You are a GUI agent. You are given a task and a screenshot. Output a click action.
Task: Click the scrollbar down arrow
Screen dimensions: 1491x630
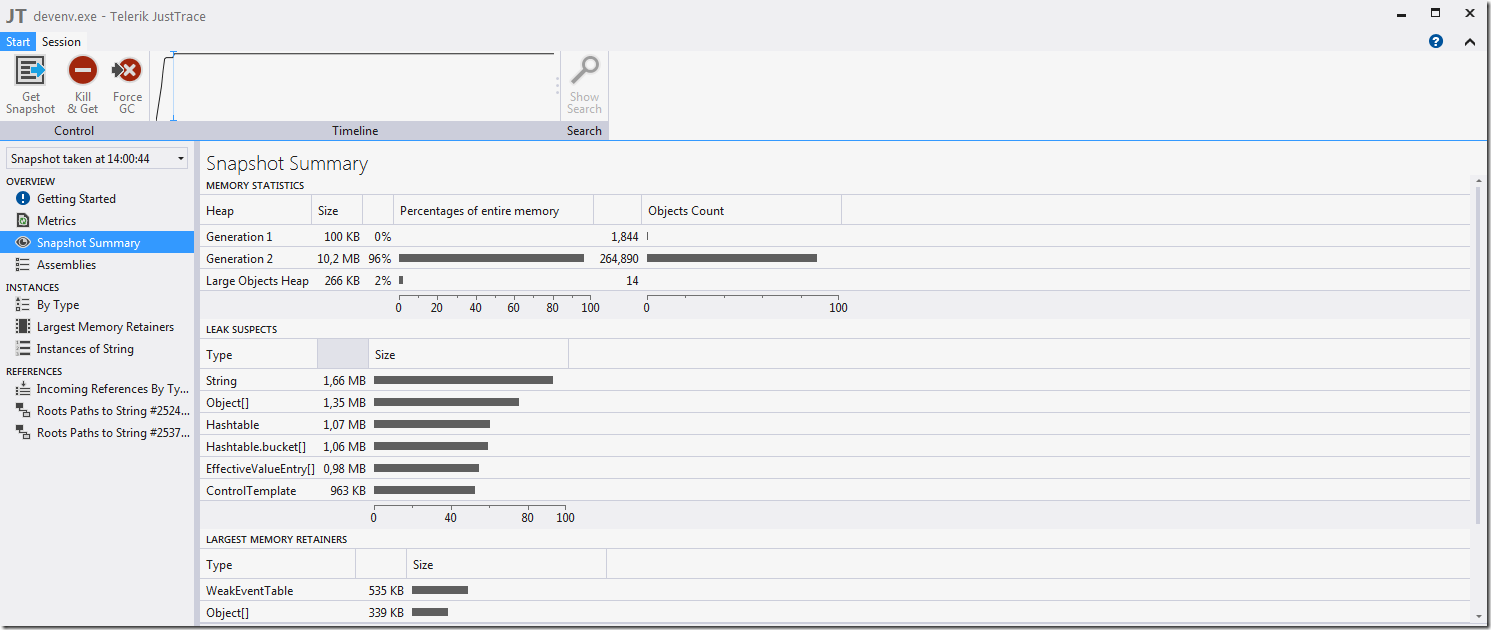(x=1478, y=617)
